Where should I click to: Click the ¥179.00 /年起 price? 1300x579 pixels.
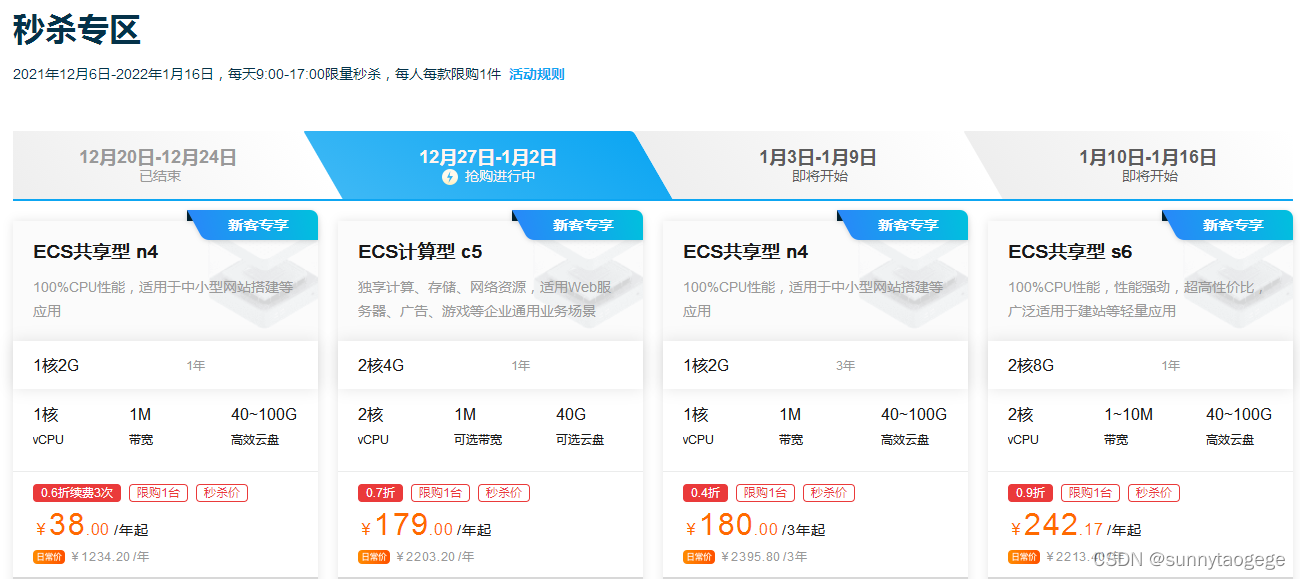[425, 526]
